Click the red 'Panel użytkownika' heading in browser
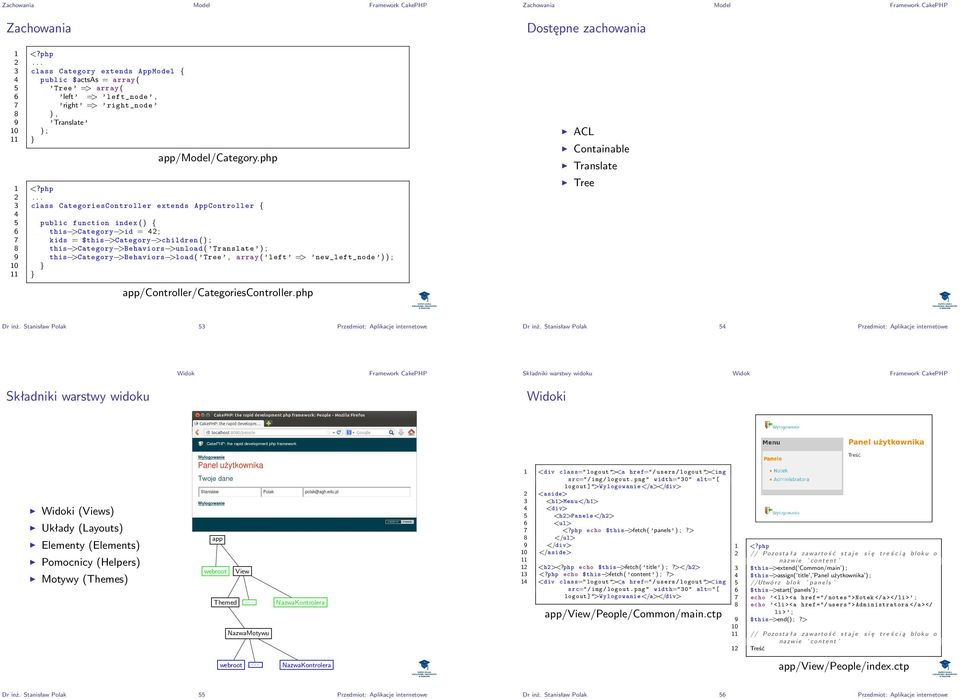Screen dimensions: 960x699 click(x=231, y=465)
